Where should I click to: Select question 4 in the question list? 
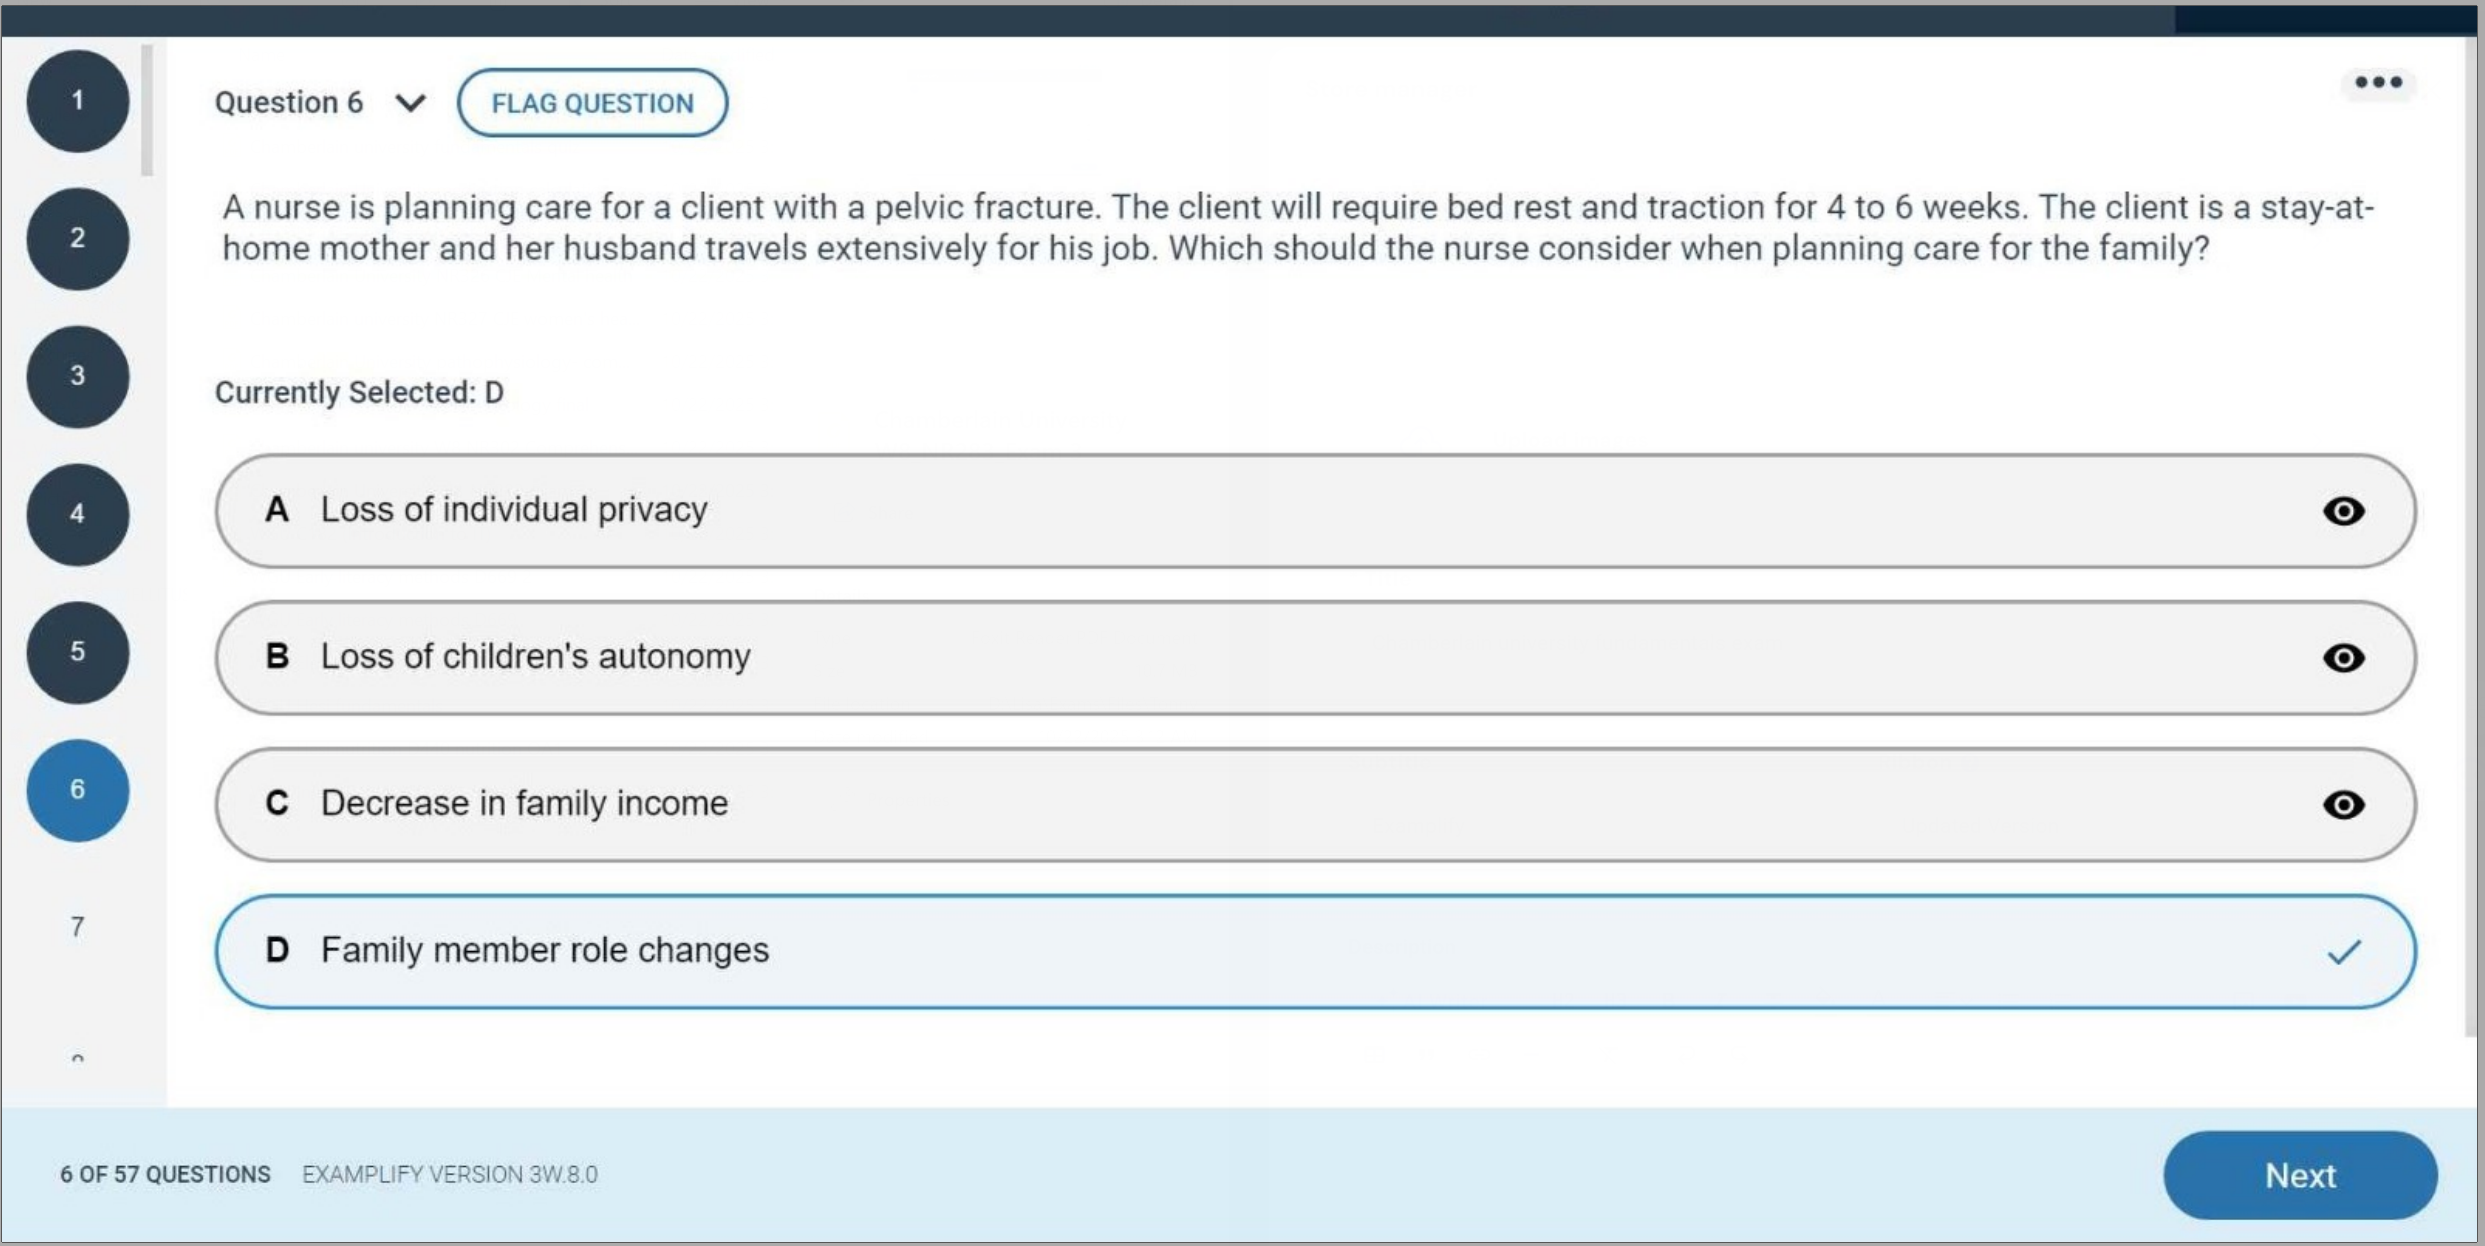point(77,513)
